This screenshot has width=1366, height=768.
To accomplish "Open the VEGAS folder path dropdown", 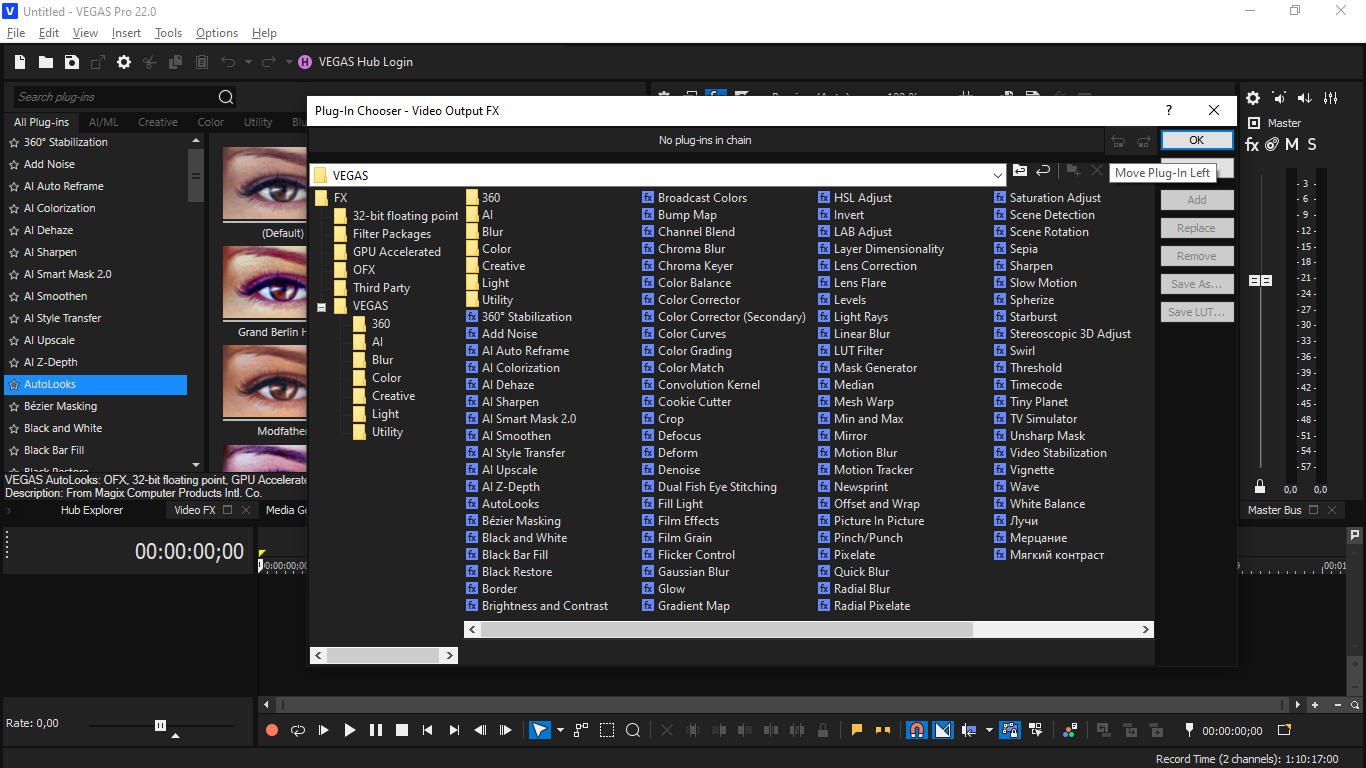I will point(997,175).
